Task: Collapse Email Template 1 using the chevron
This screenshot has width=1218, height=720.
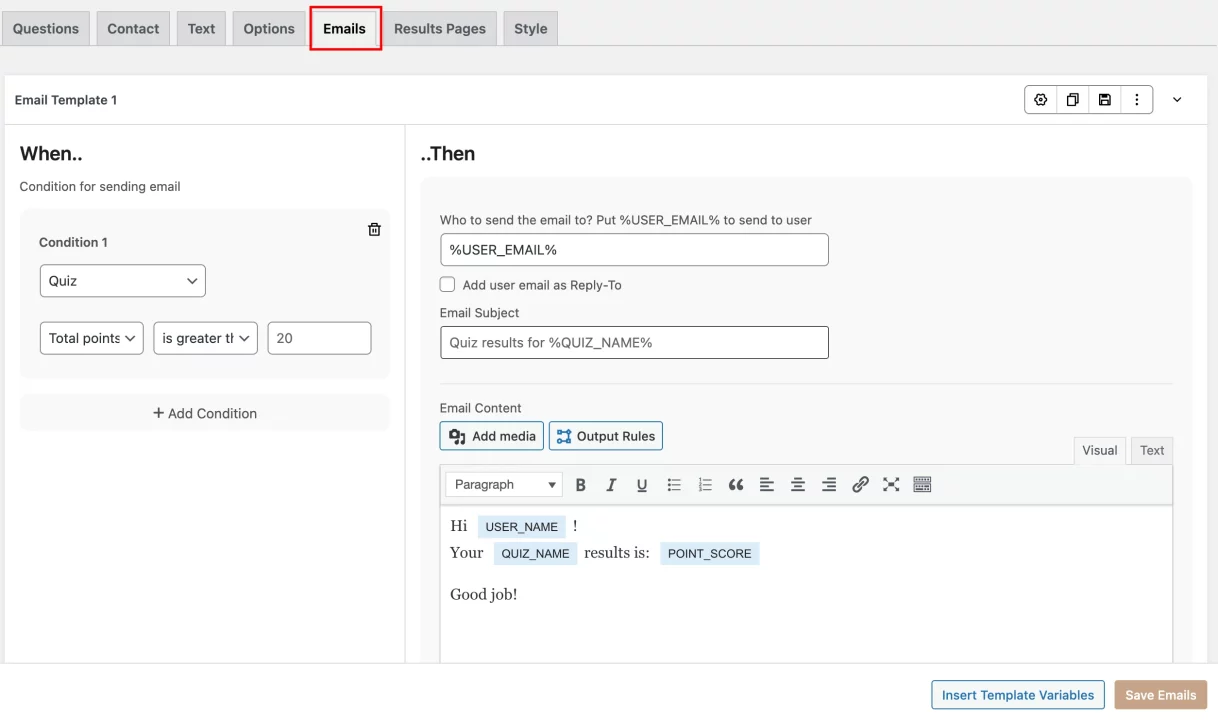Action: [1177, 99]
